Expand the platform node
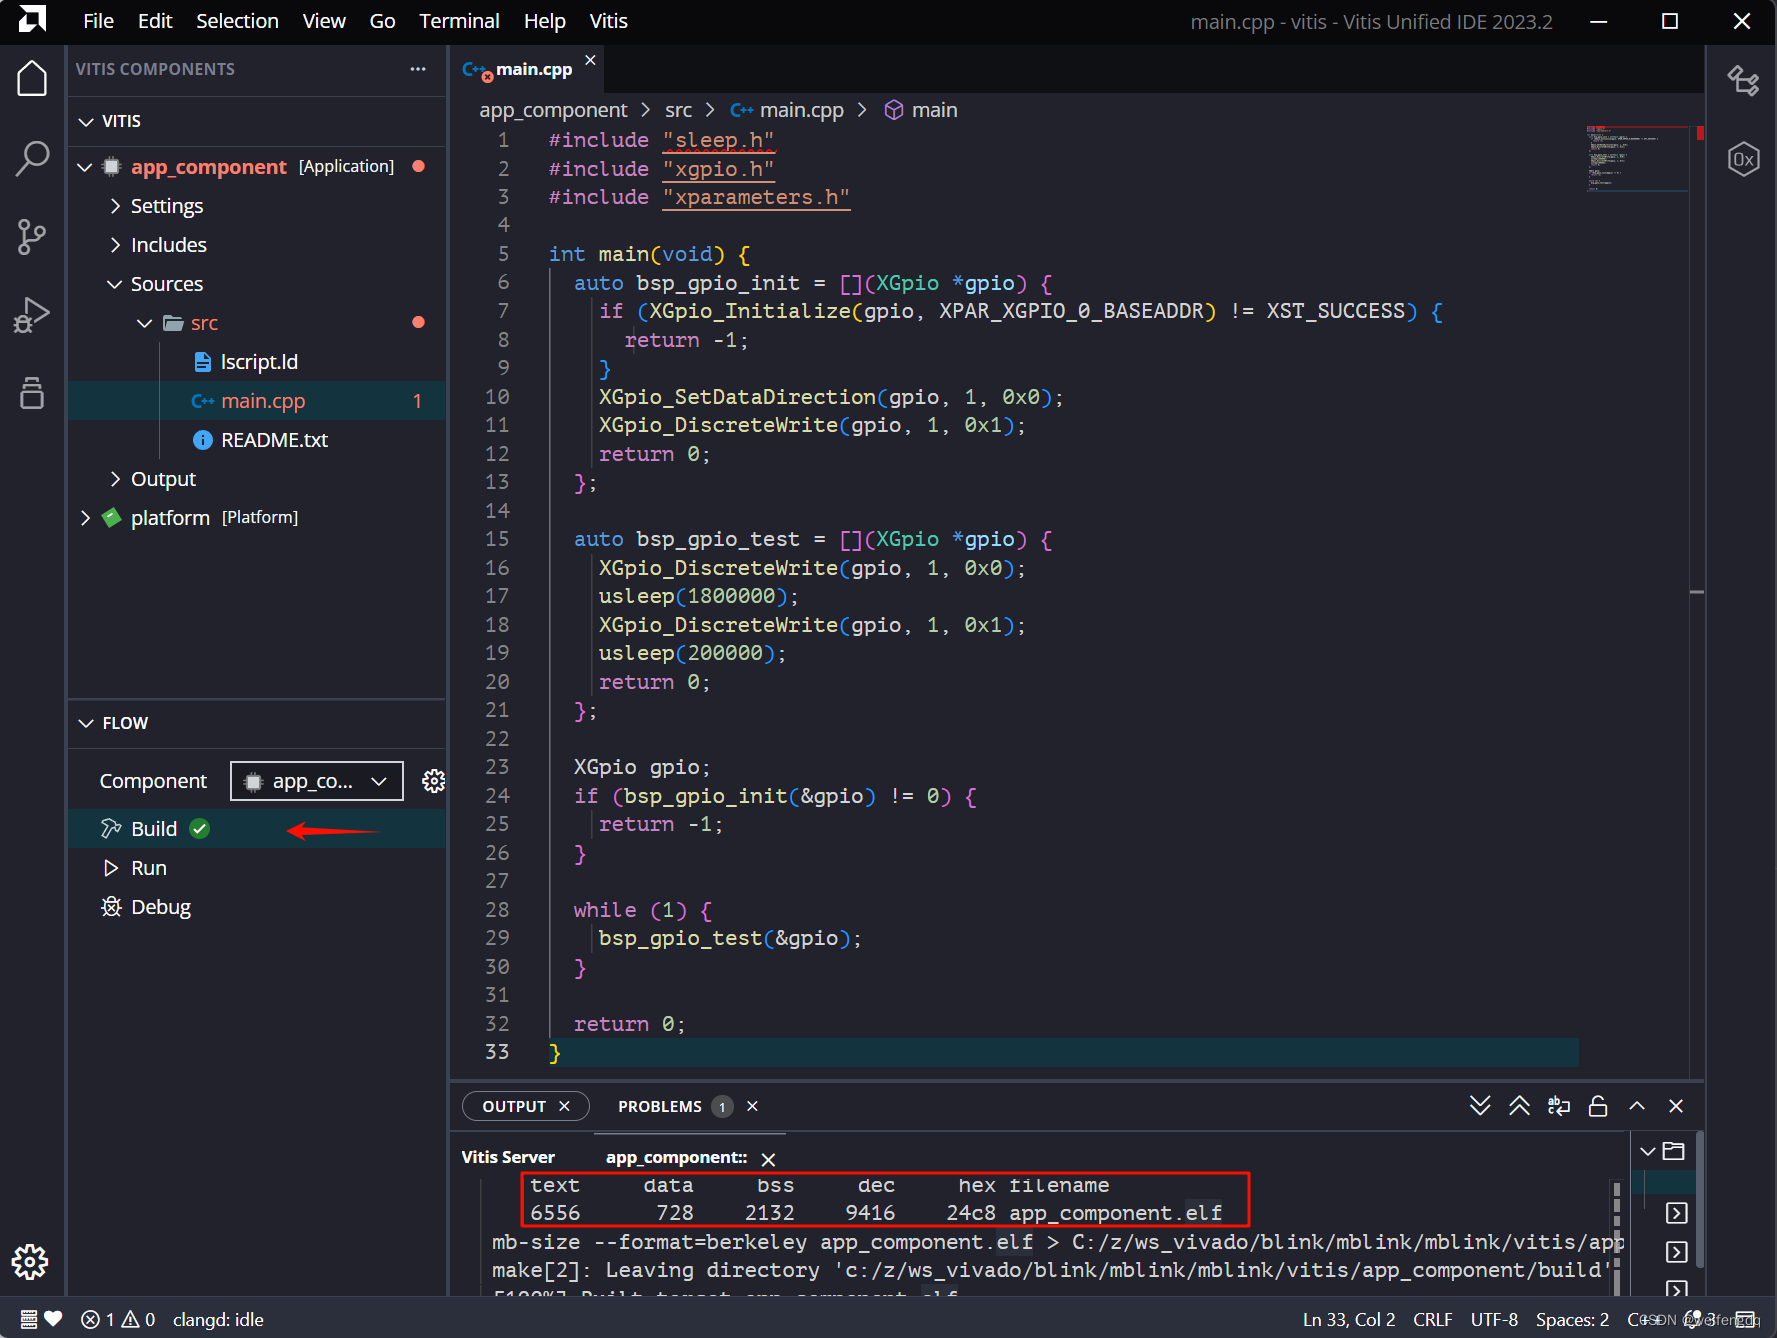The image size is (1777, 1338). (x=85, y=518)
